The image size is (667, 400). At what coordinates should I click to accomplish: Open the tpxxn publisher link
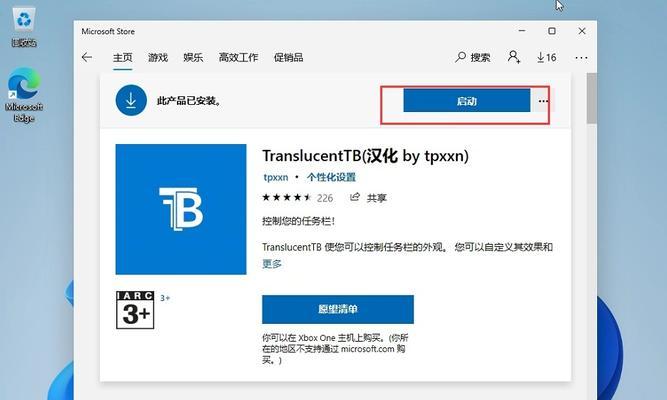pyautogui.click(x=276, y=177)
